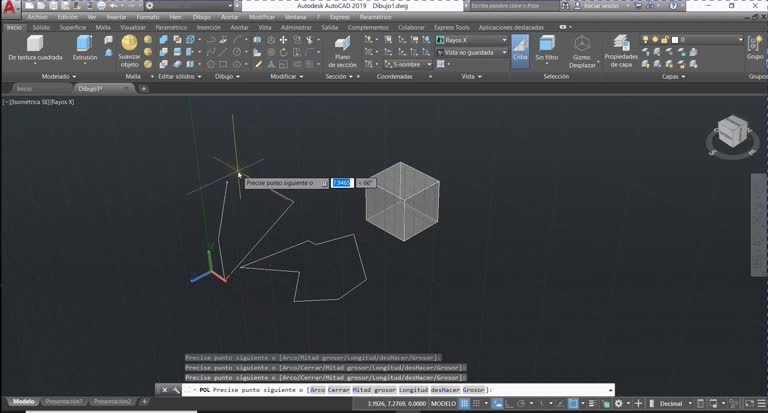768x413 pixels.
Task: Click the rectangle tool in Dibujo panel
Action: [223, 64]
